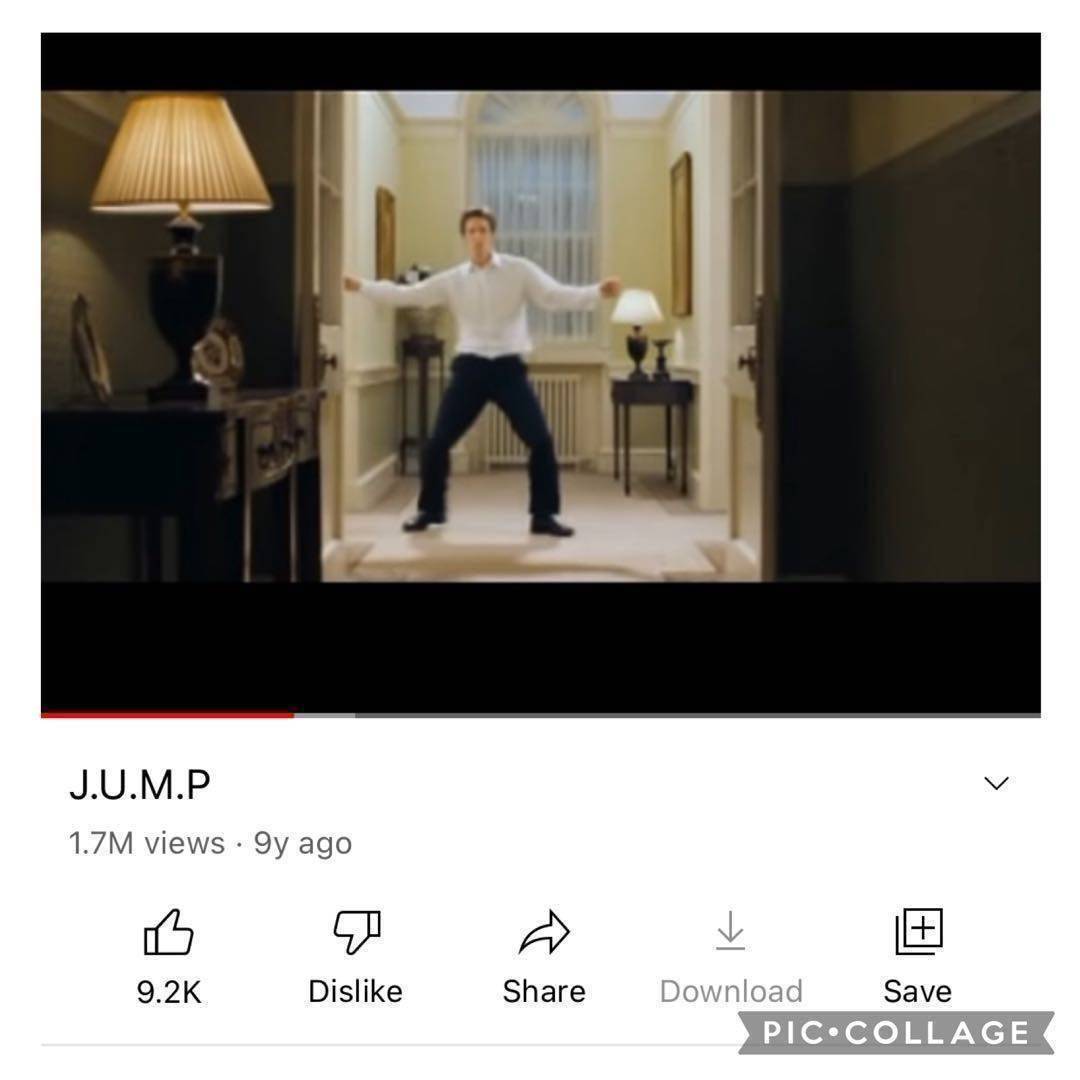The image size is (1080, 1080).
Task: Click the 1.7M views text
Action: point(147,843)
